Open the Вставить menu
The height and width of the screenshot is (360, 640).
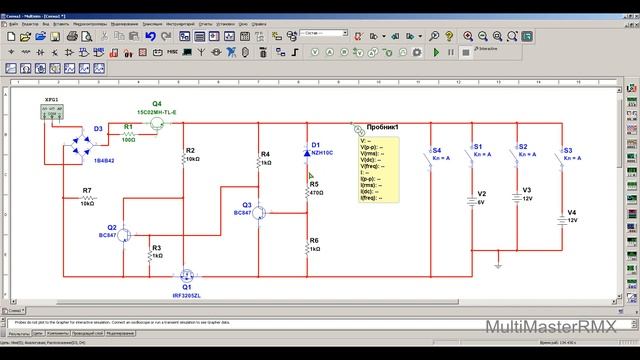[61, 24]
